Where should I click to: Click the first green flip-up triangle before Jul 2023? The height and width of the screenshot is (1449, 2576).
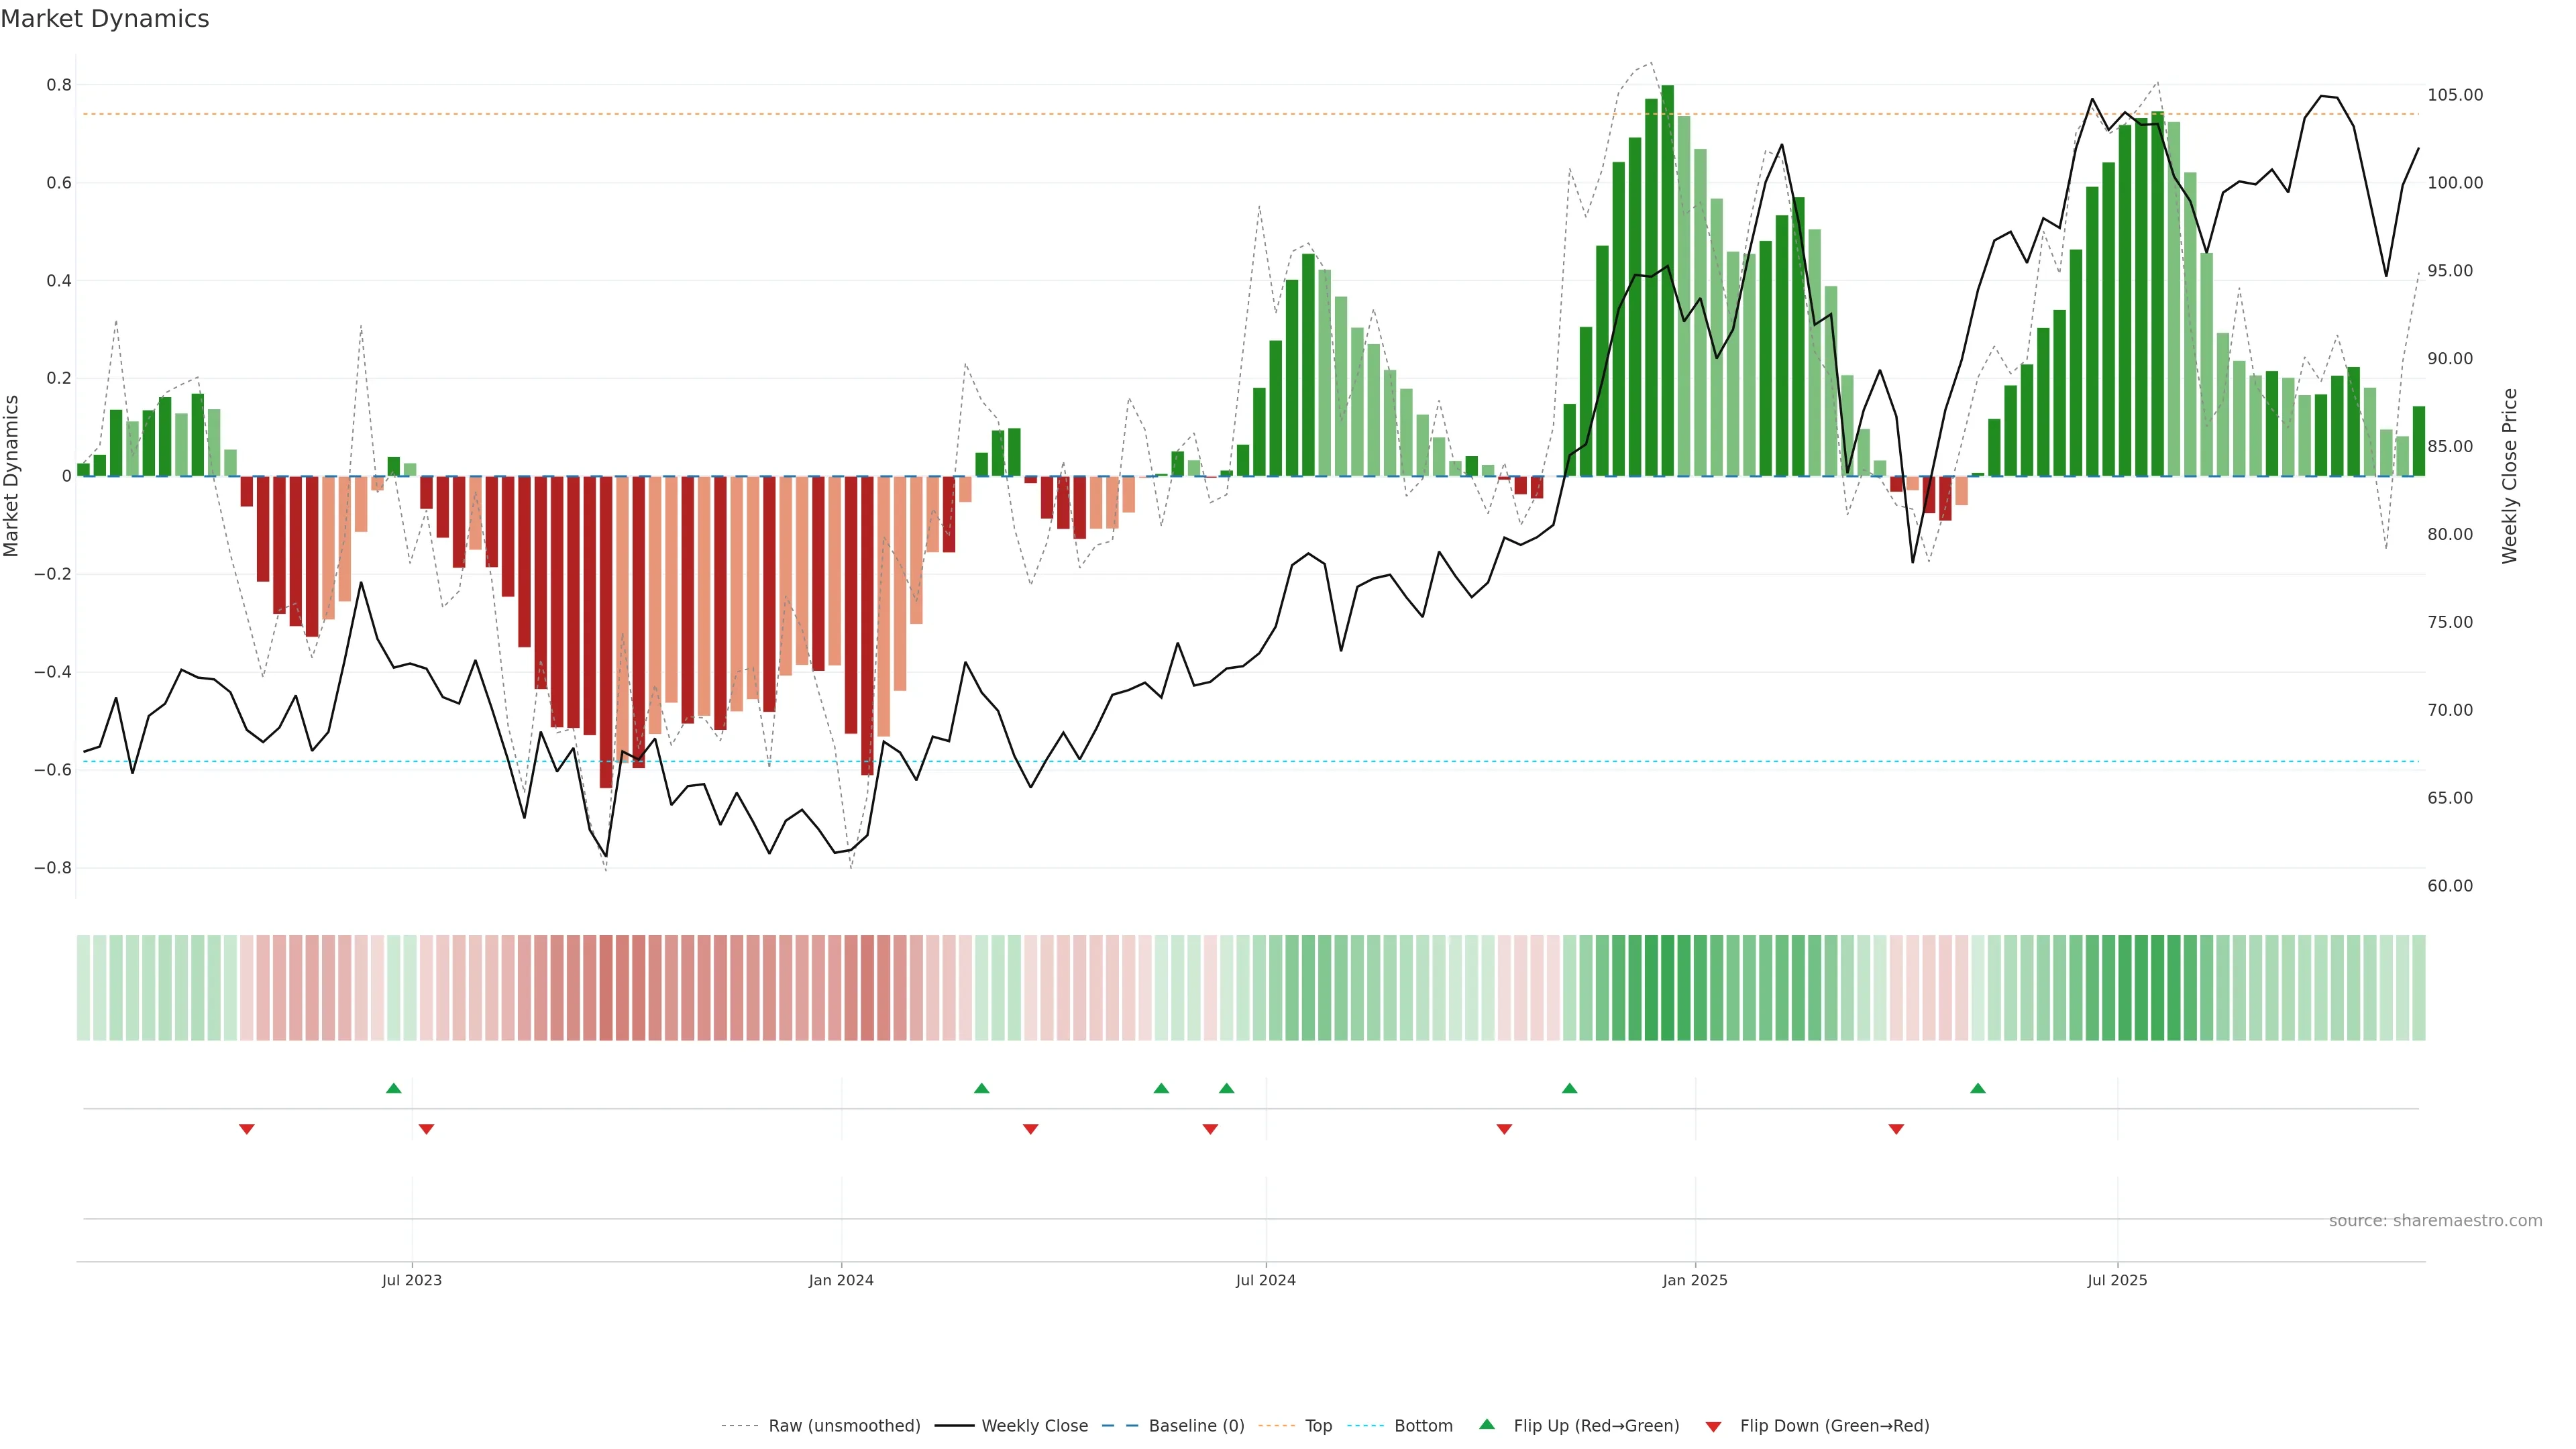pyautogui.click(x=393, y=1088)
